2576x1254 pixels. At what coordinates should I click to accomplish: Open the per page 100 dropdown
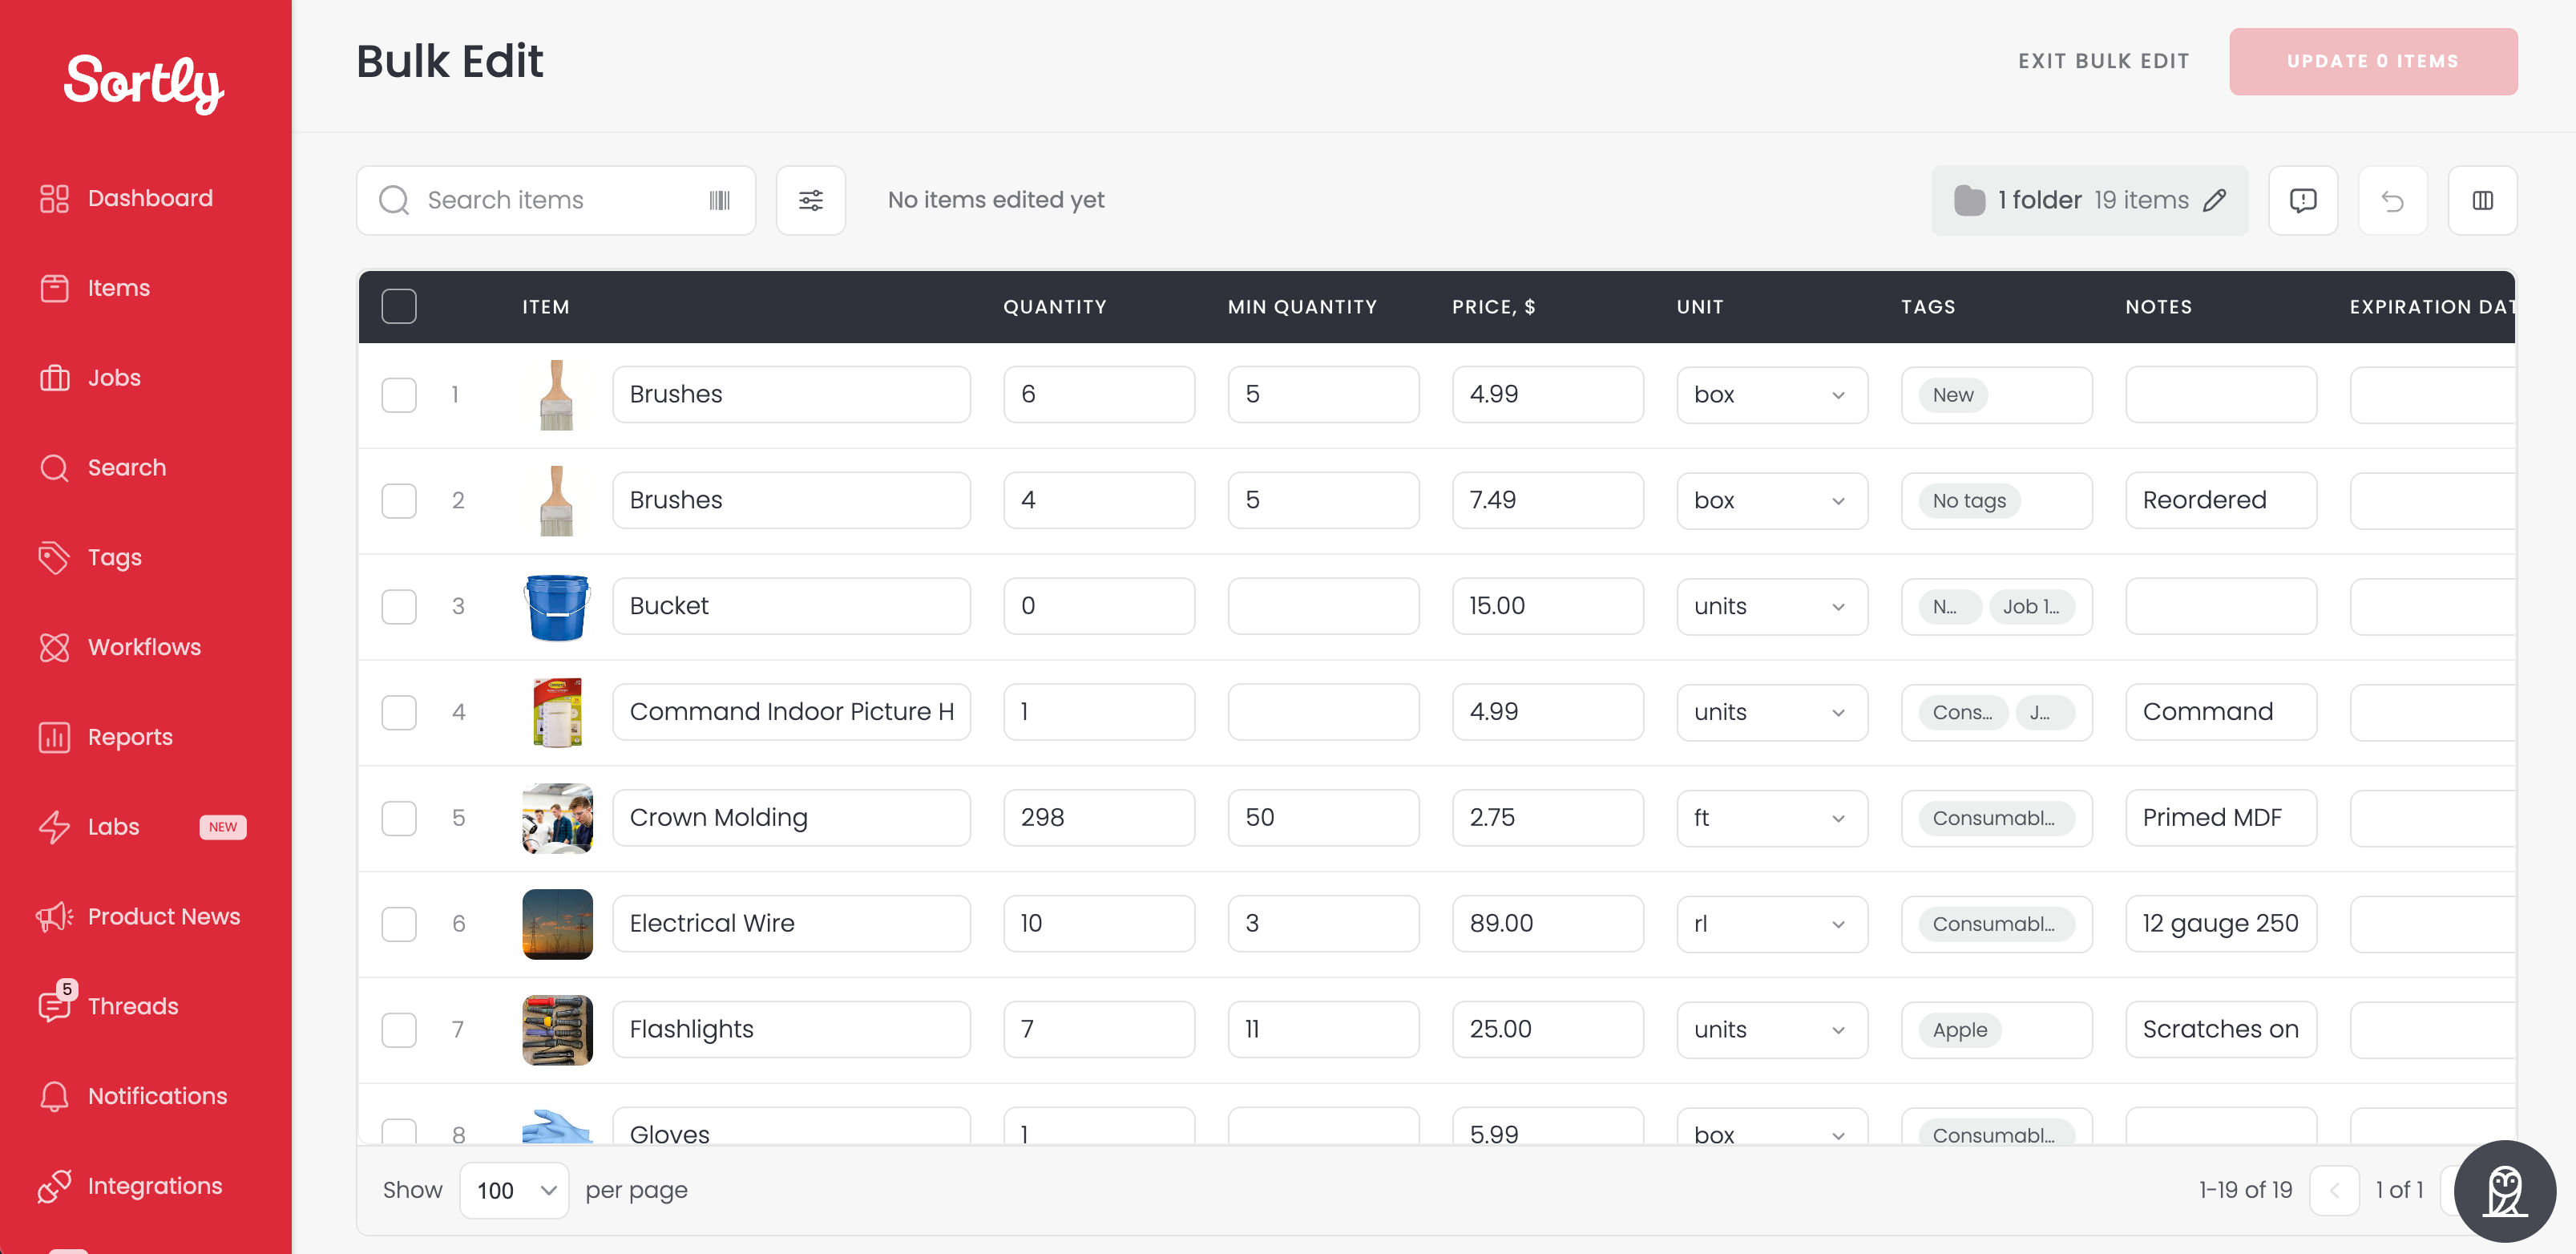[x=514, y=1190]
